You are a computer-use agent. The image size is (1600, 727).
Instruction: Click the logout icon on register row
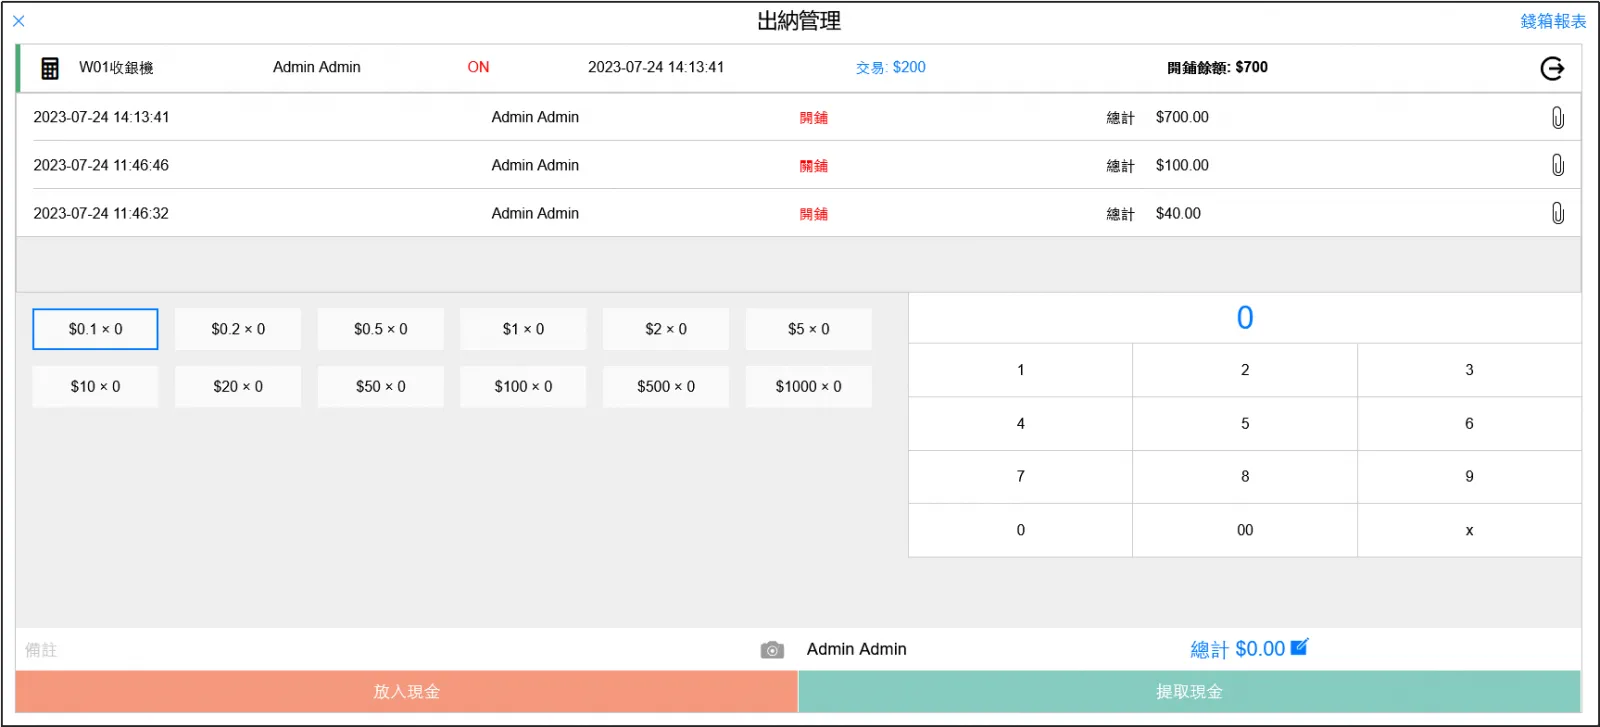[x=1552, y=68]
